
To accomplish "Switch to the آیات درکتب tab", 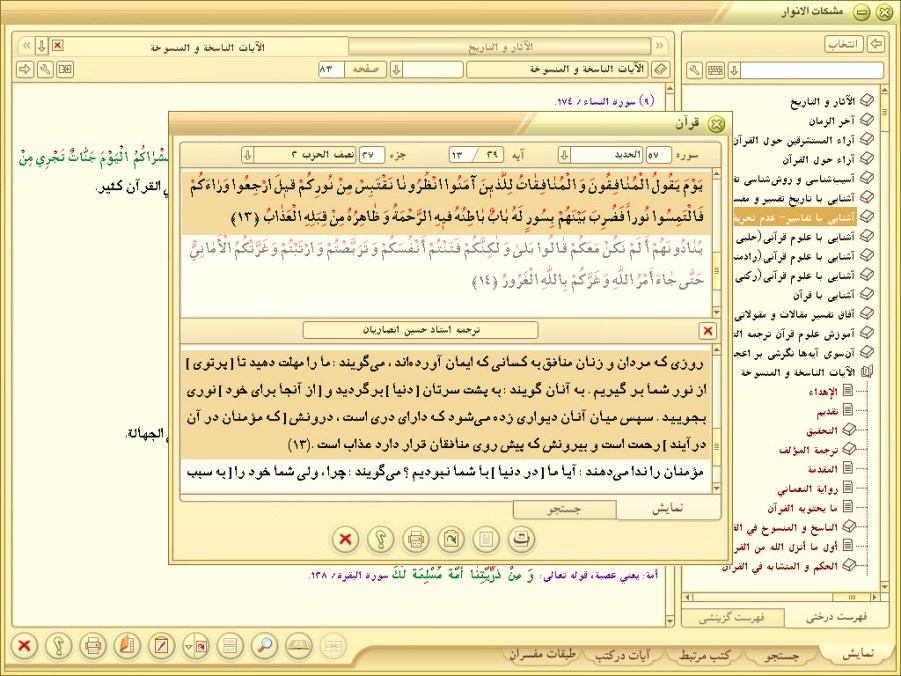I will point(622,655).
